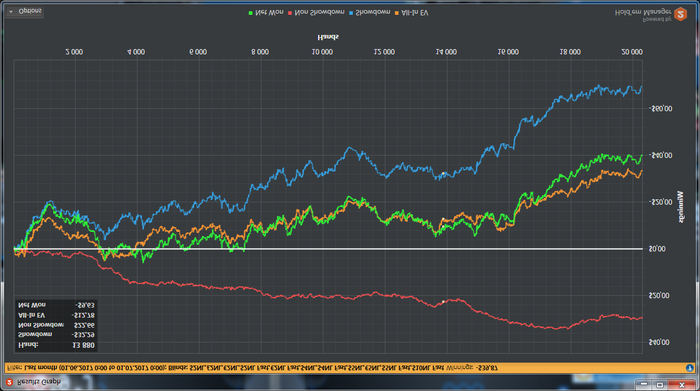
Task: Toggle the All-In EV legend label
Action: (415, 13)
